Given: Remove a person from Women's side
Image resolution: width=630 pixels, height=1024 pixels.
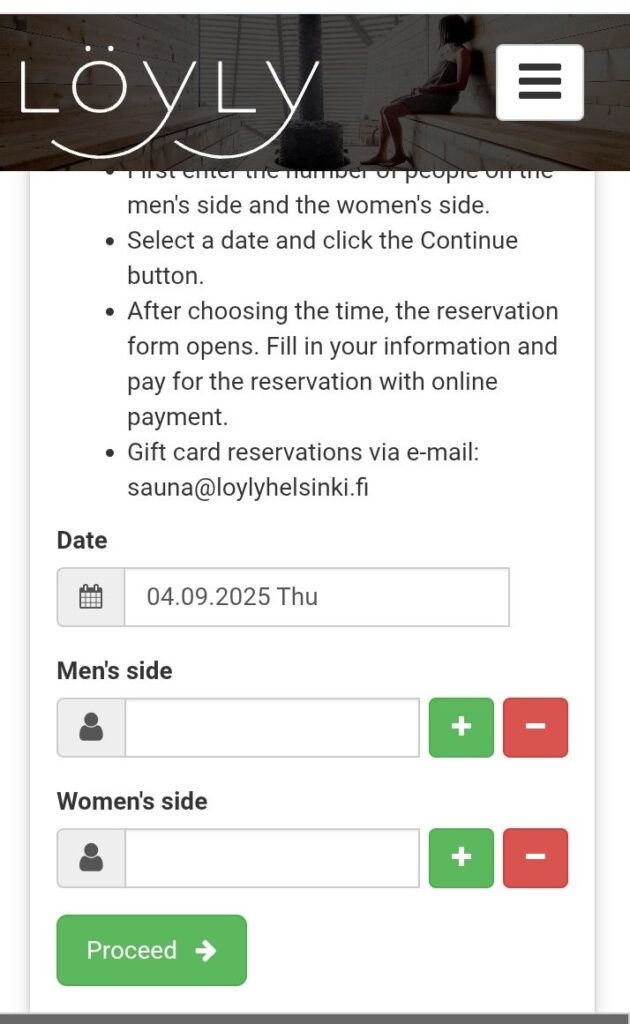Looking at the screenshot, I should 535,857.
